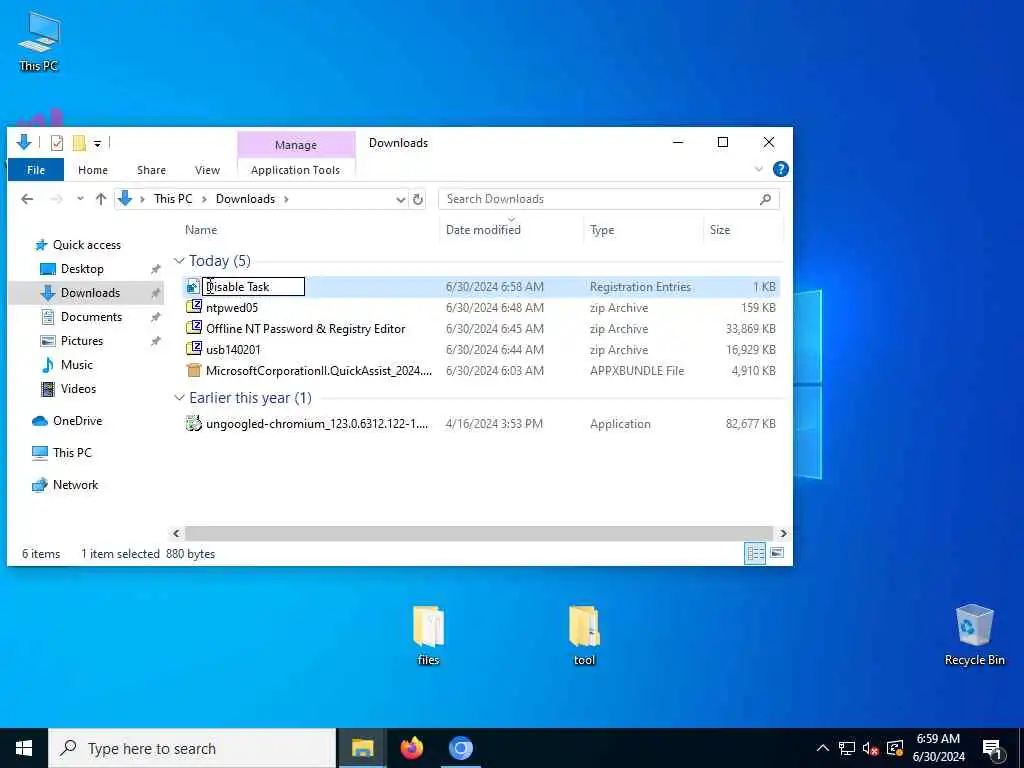
Task: Click the ungoogled-chromium installer icon
Action: tap(193, 423)
